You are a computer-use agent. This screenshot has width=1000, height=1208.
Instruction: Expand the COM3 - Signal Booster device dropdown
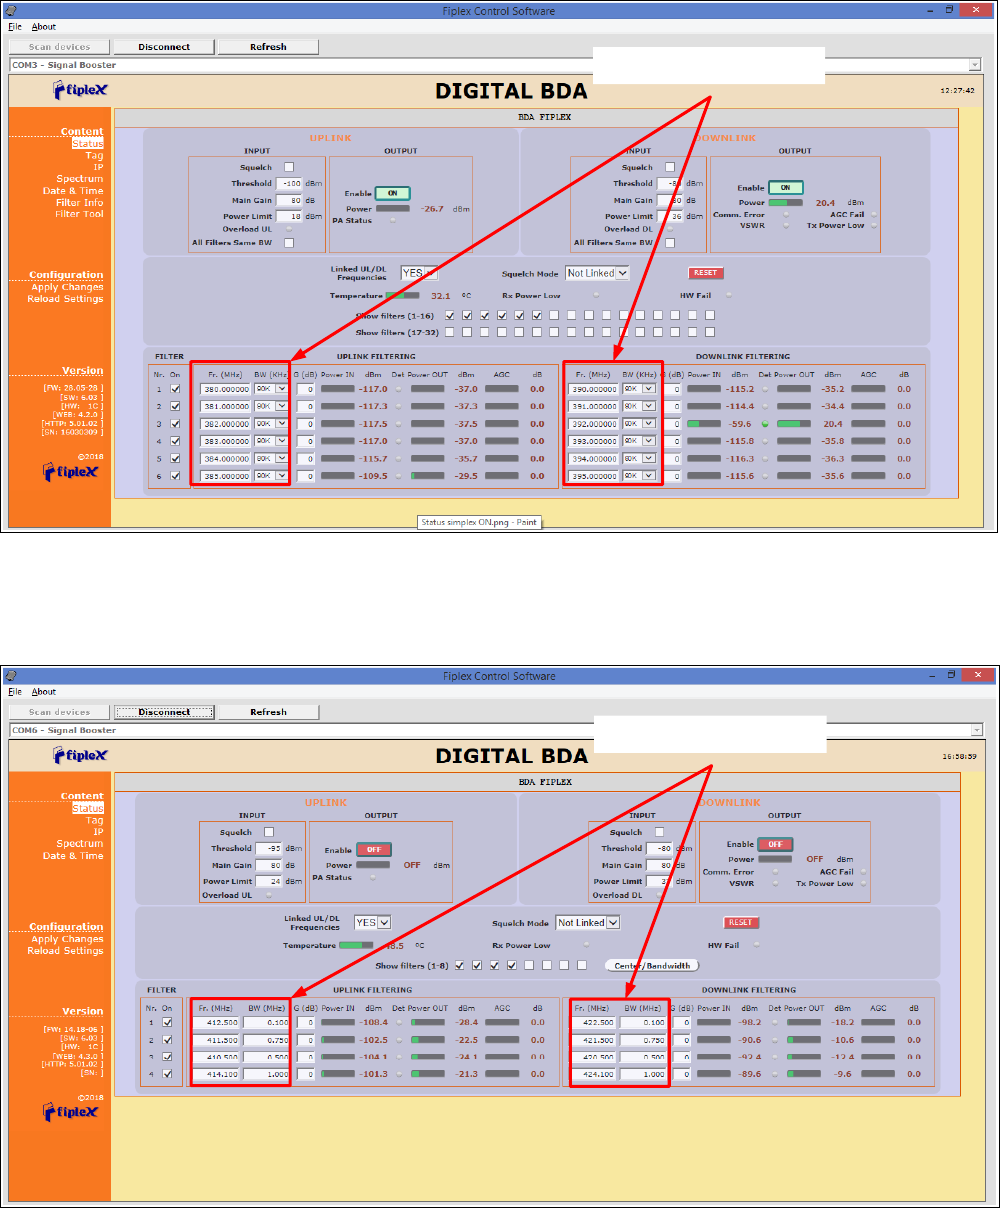click(975, 65)
